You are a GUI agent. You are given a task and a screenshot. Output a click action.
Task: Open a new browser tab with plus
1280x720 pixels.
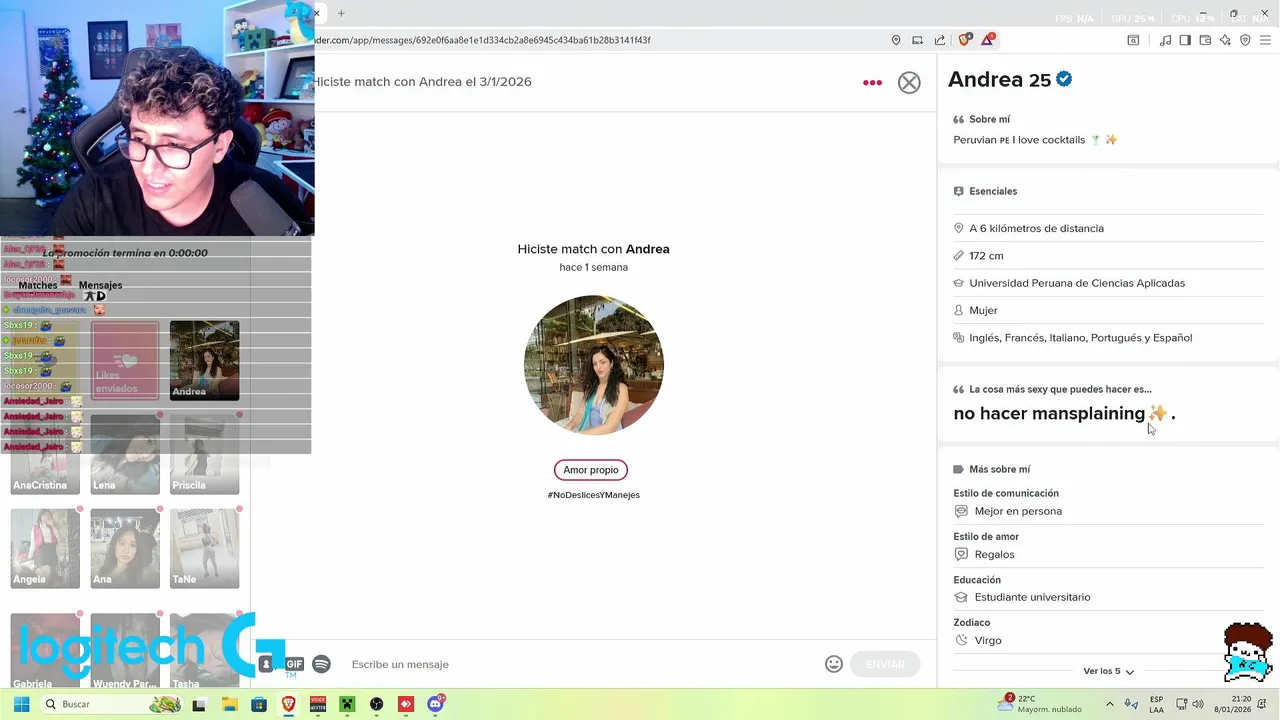341,13
